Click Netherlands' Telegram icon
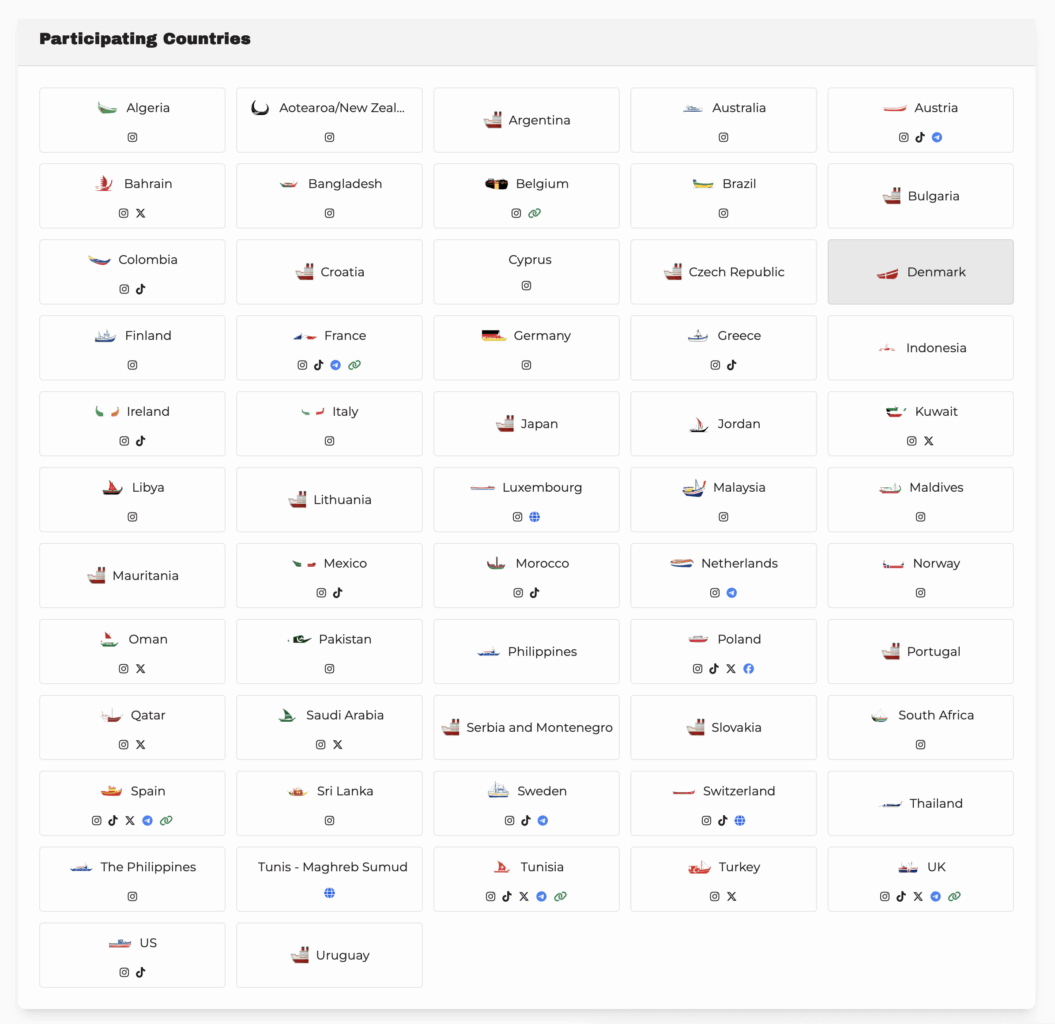This screenshot has width=1055, height=1024. (x=732, y=593)
